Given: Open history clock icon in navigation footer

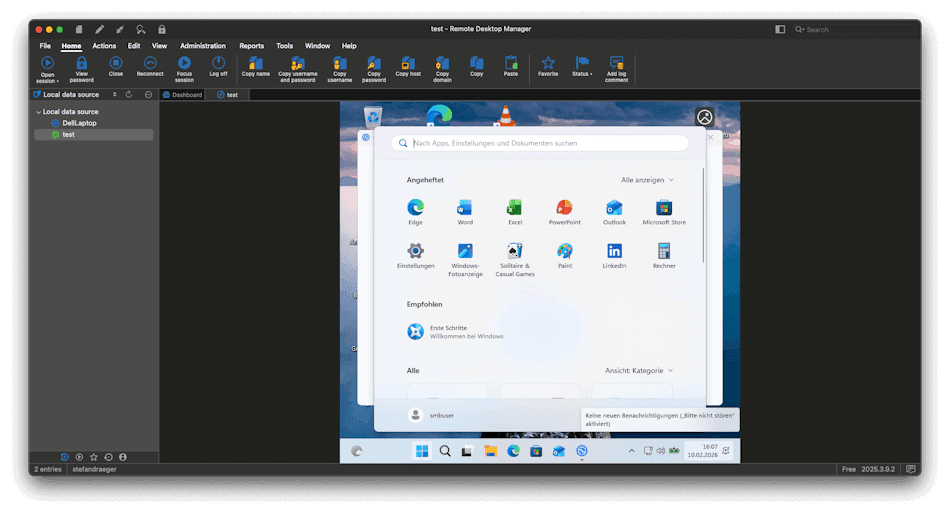Looking at the screenshot, I should (x=108, y=457).
